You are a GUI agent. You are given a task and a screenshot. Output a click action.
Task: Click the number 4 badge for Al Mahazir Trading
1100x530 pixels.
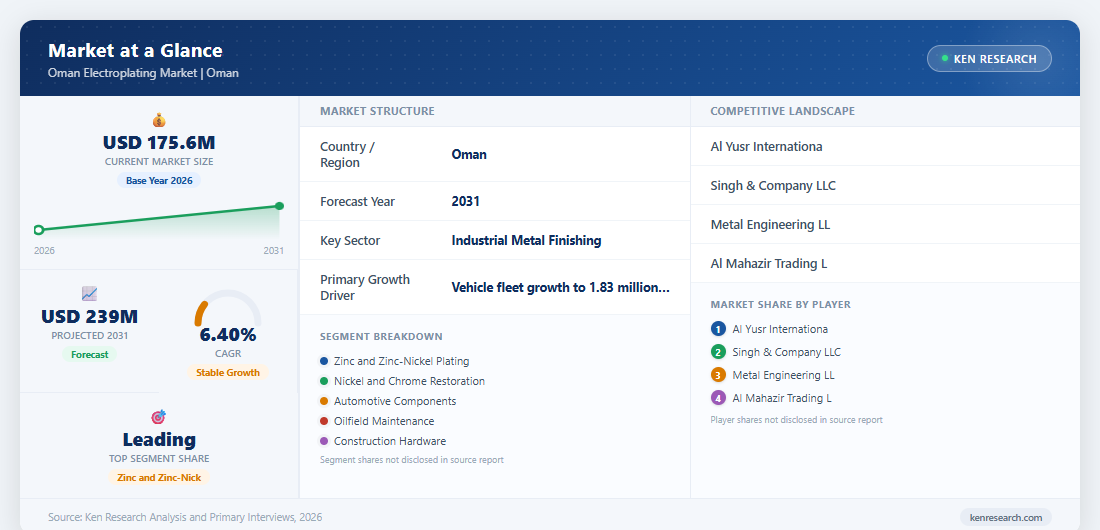coord(718,398)
